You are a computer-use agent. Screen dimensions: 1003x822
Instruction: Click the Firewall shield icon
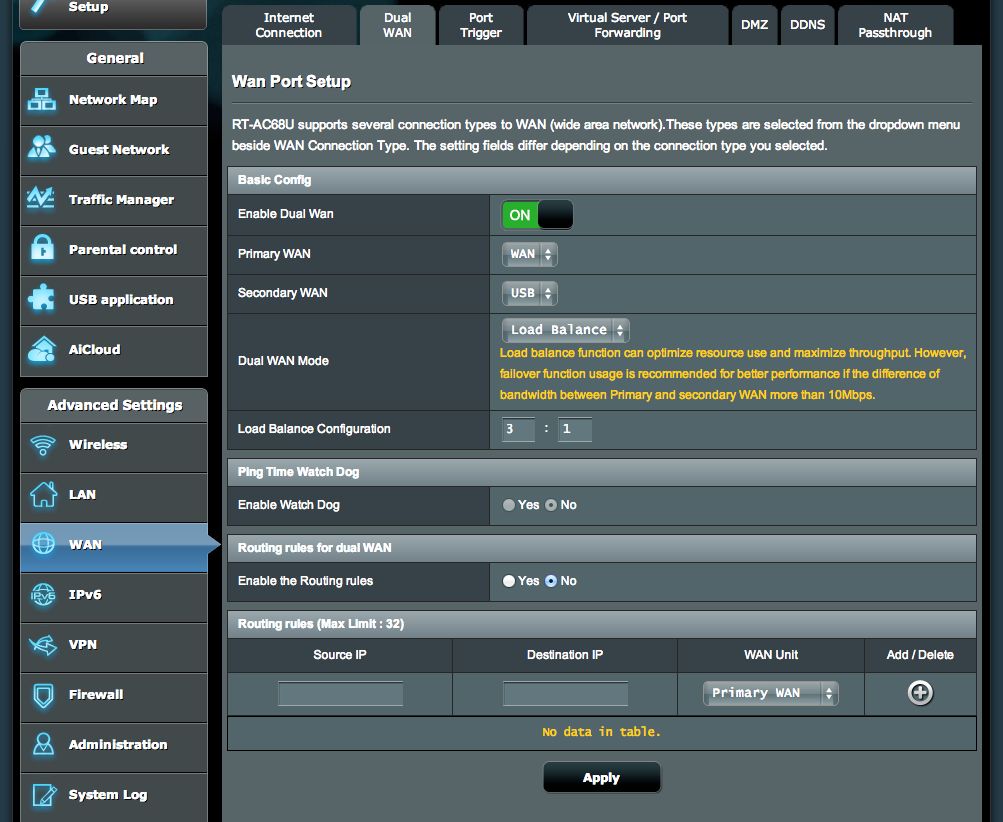[x=43, y=695]
